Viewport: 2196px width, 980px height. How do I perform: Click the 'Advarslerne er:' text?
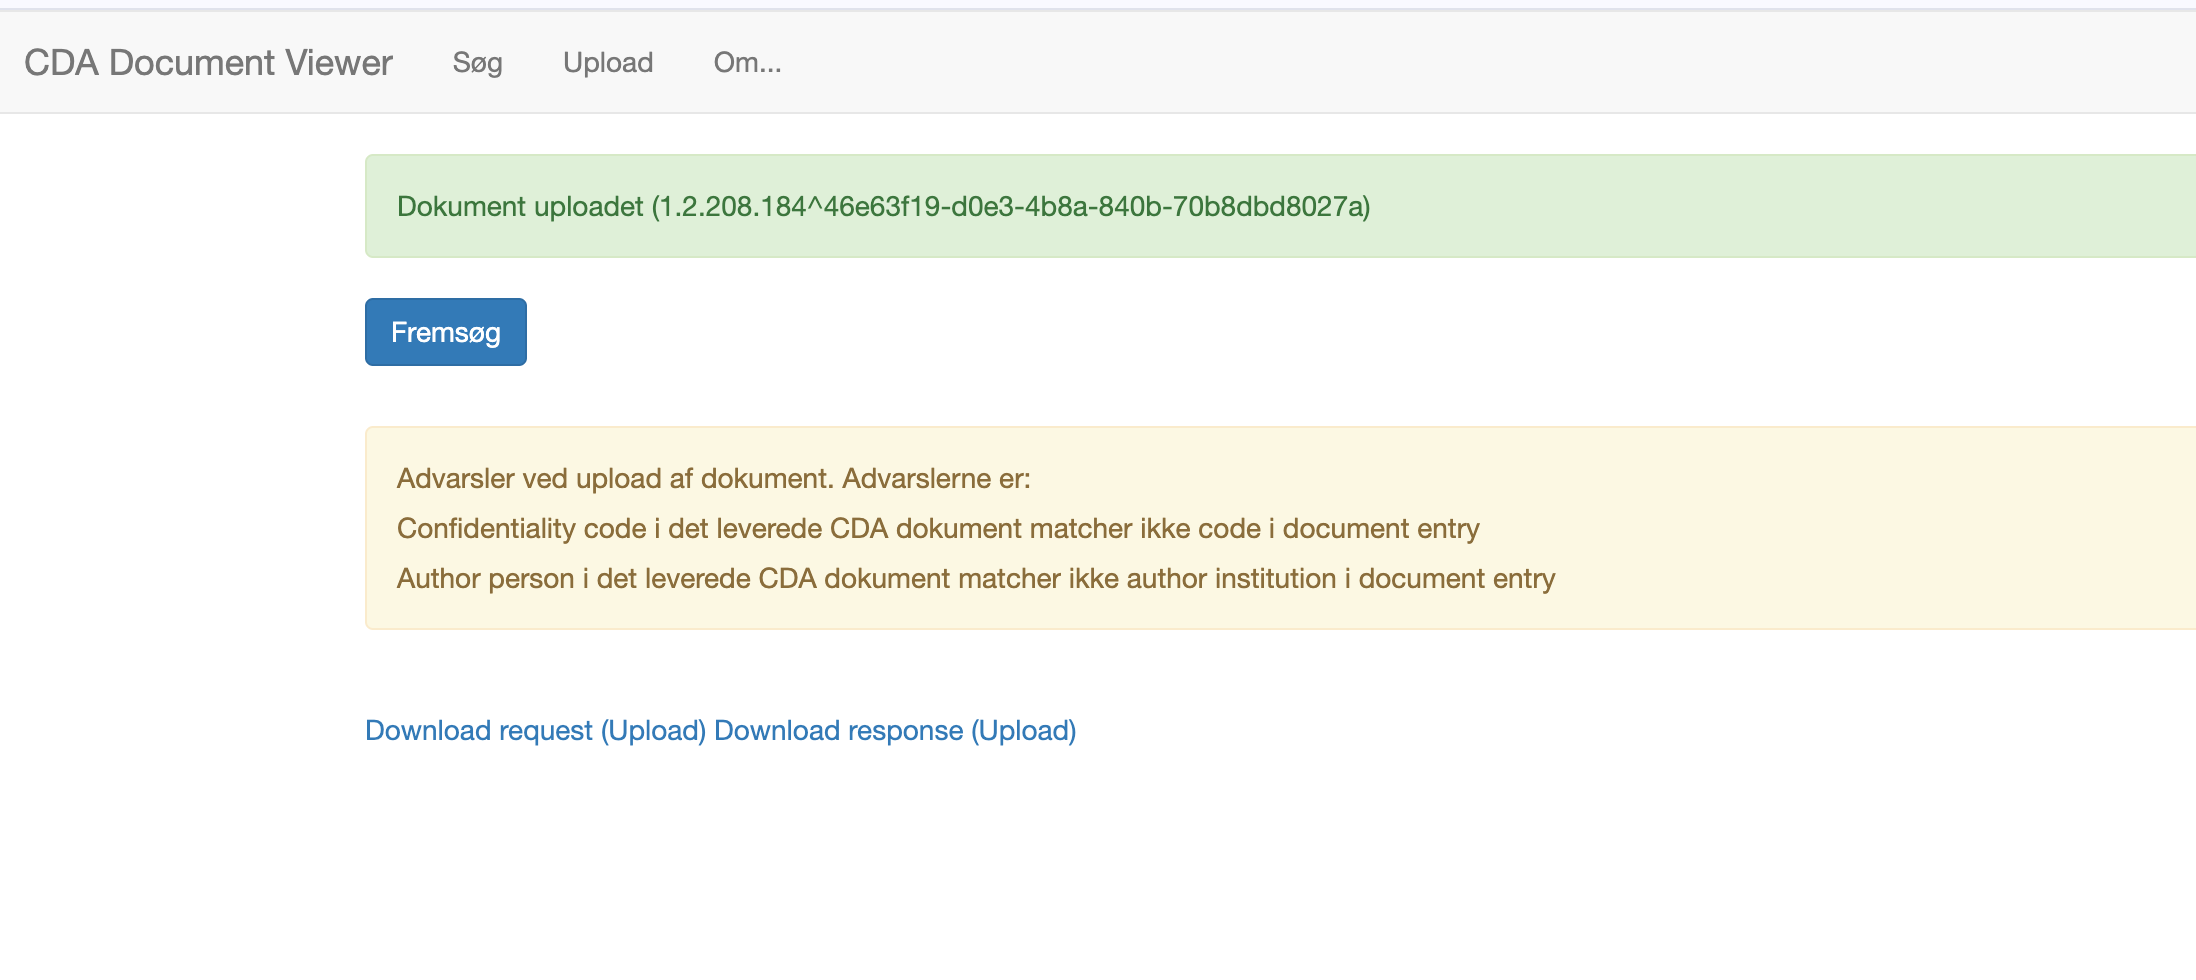(936, 479)
